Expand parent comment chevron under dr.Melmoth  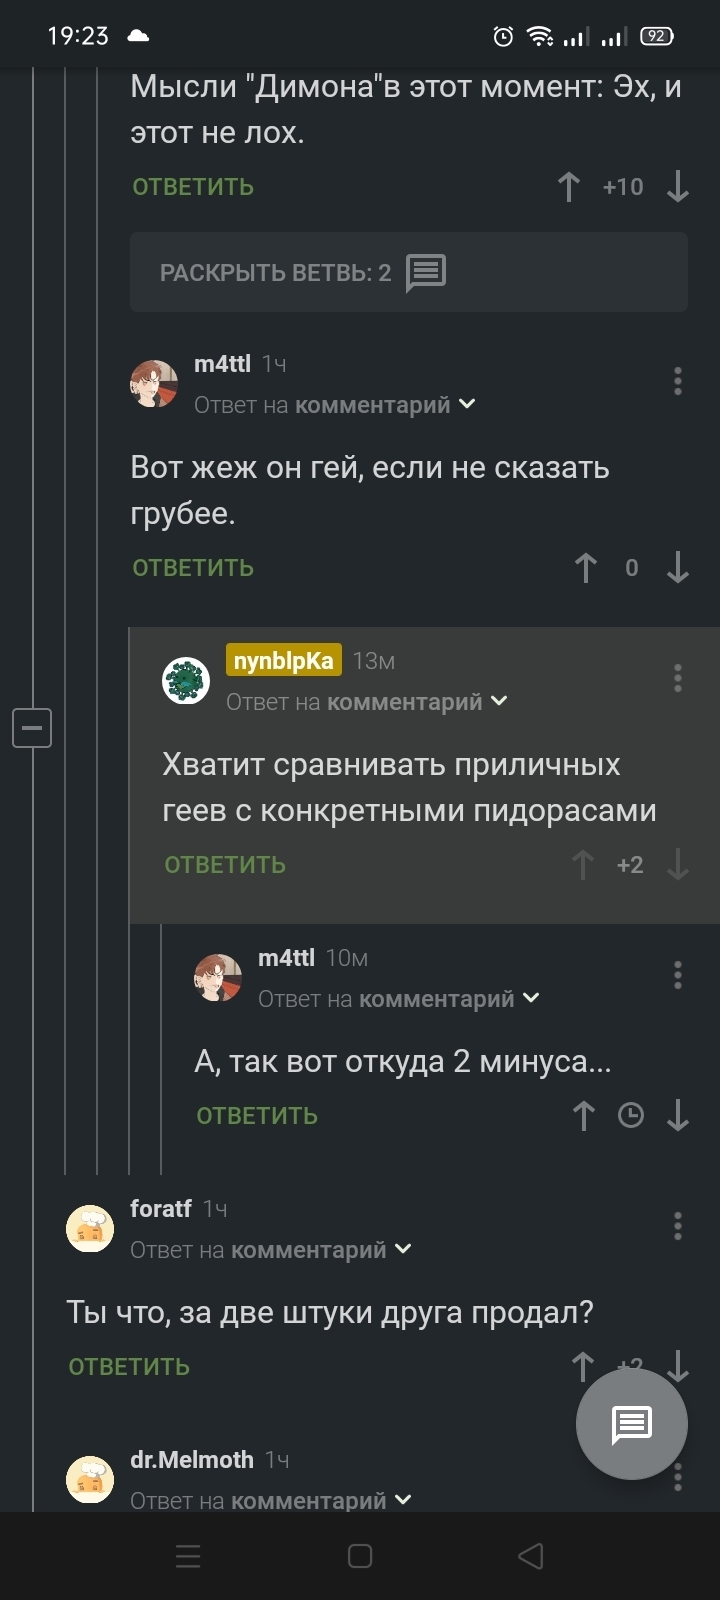coord(402,1500)
